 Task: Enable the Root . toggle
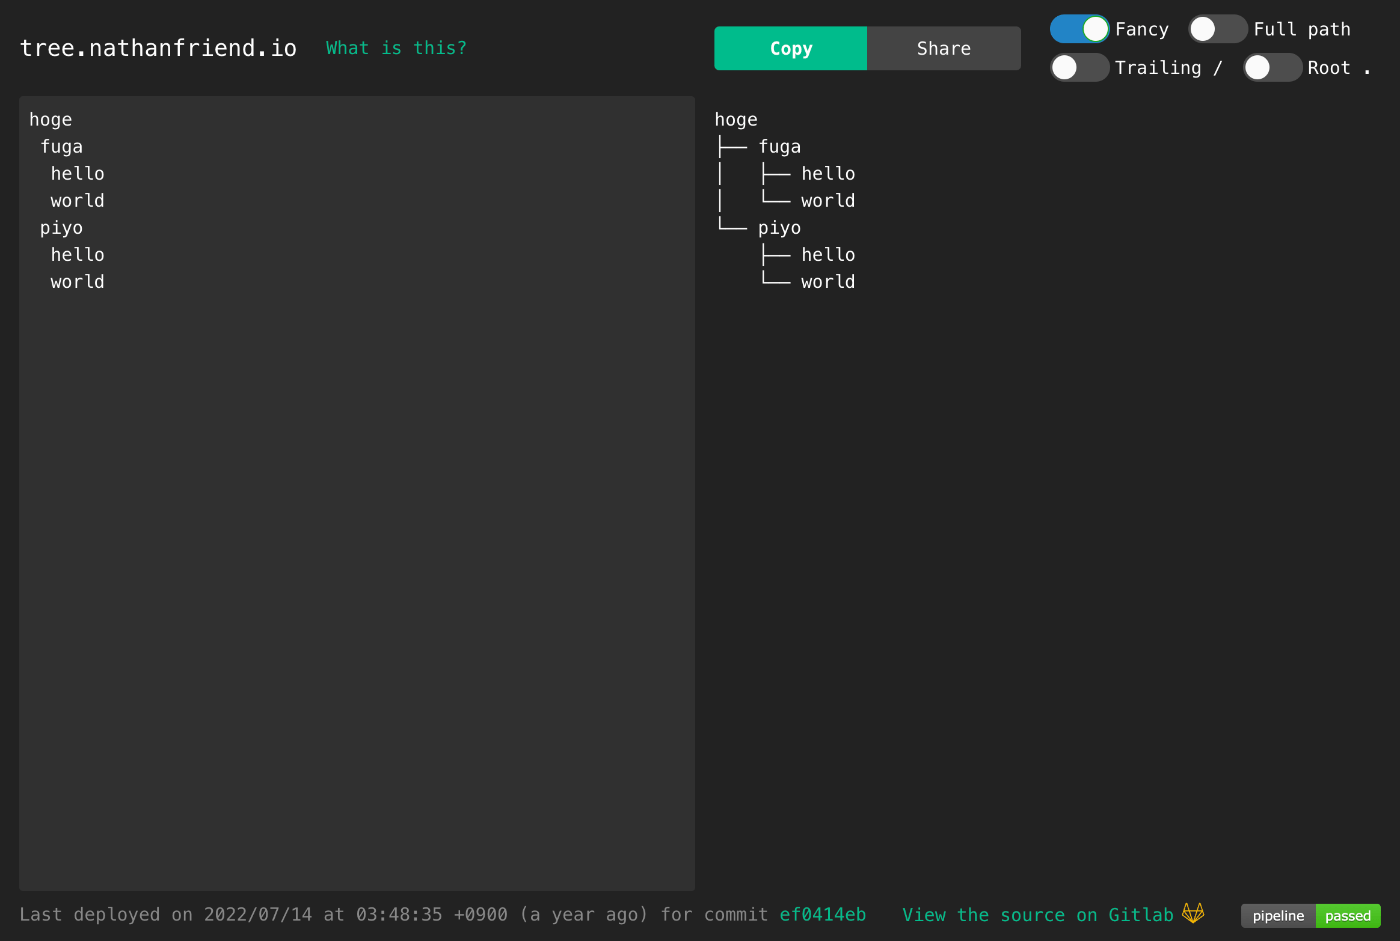coord(1272,67)
